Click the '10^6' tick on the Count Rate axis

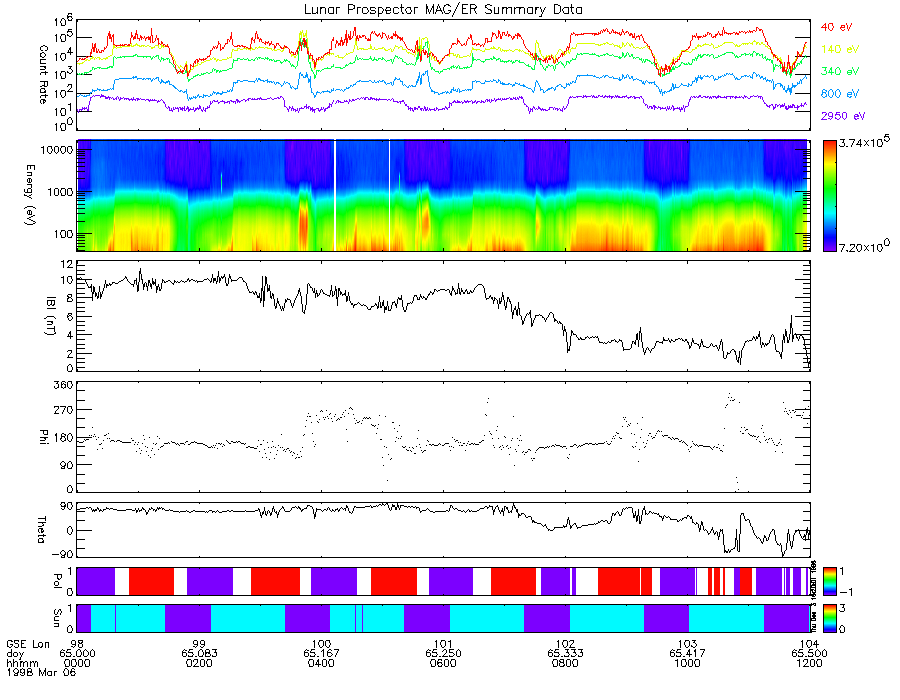tap(63, 22)
